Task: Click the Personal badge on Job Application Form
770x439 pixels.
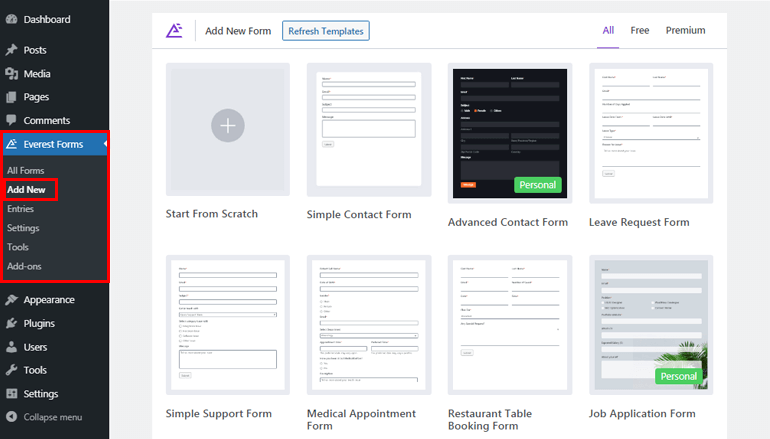Action: click(x=678, y=376)
